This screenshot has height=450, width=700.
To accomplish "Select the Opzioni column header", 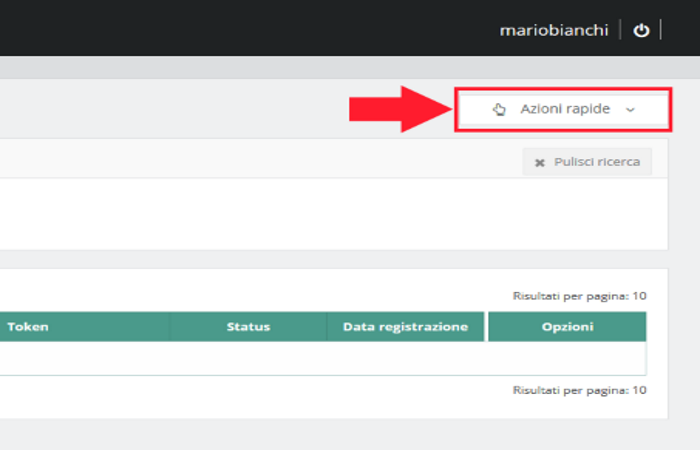I will [x=567, y=327].
